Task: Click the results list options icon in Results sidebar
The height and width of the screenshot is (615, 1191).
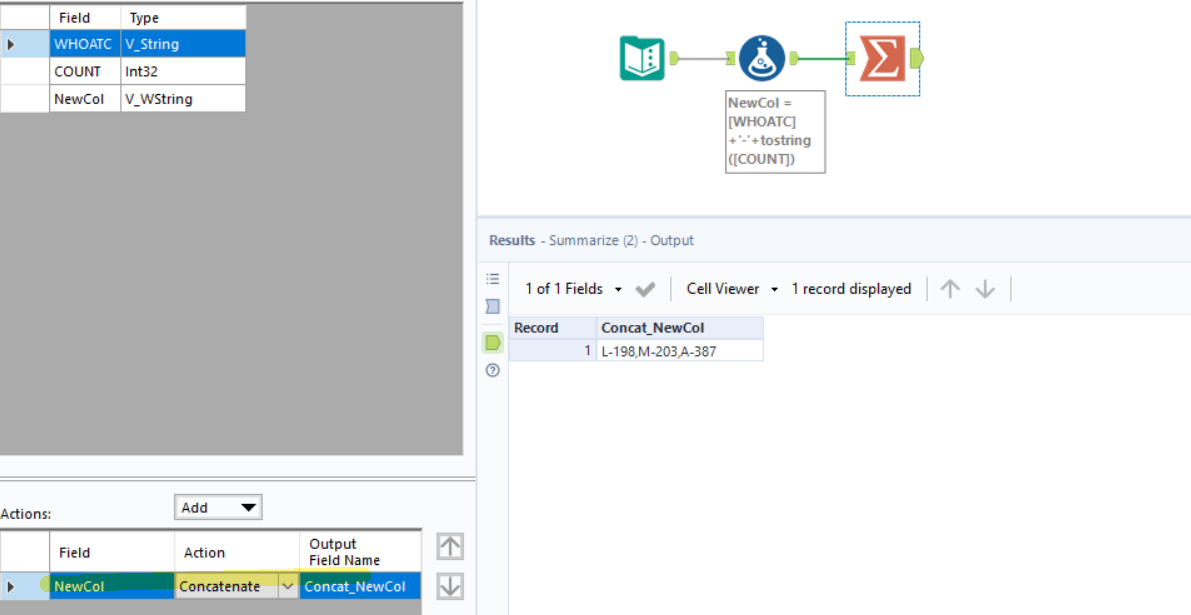Action: 492,278
